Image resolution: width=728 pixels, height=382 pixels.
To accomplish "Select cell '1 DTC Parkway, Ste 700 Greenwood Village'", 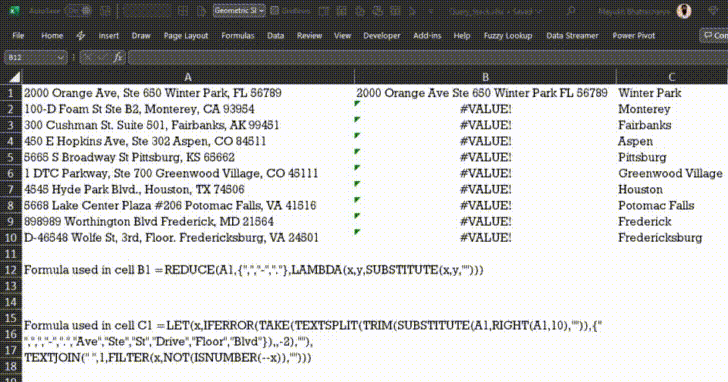I will [188, 173].
